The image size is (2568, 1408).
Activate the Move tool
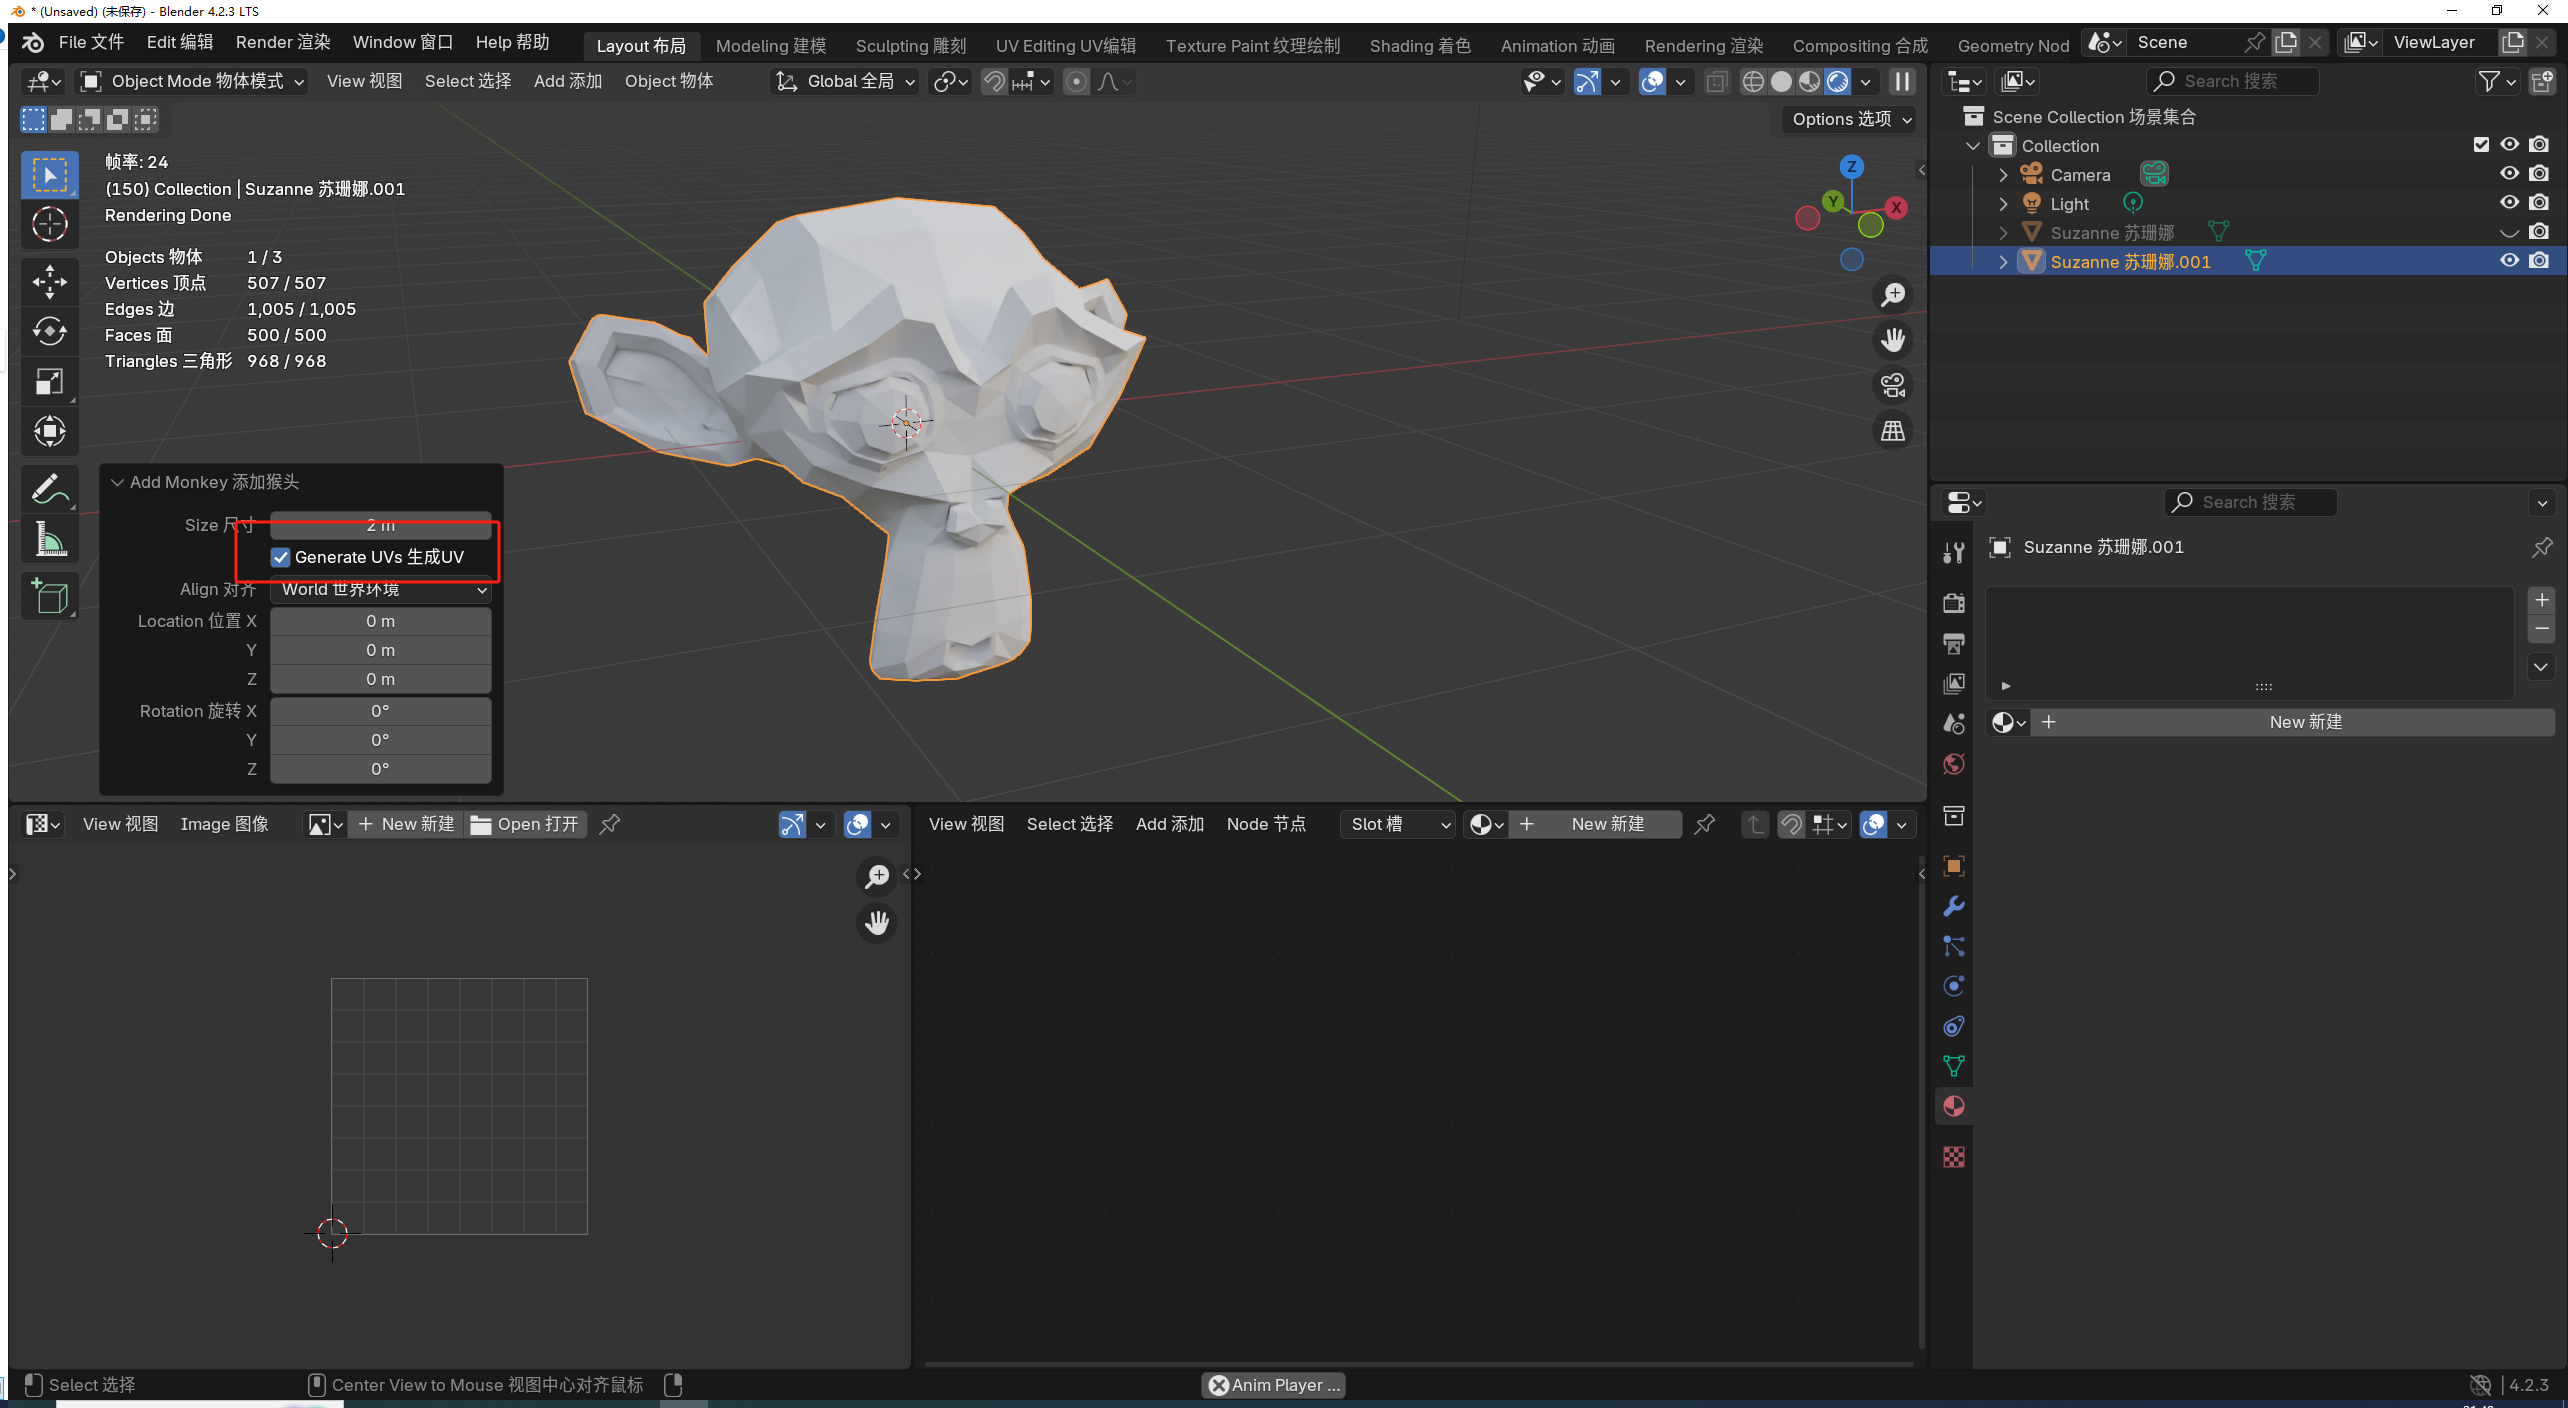coord(49,282)
